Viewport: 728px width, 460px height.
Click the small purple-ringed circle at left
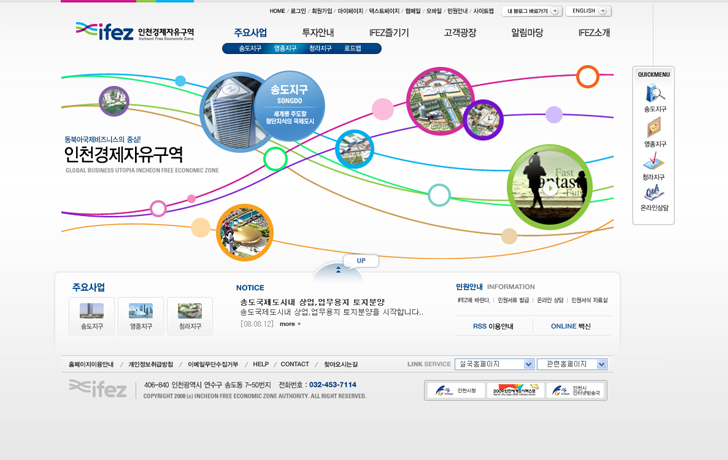coord(114,101)
